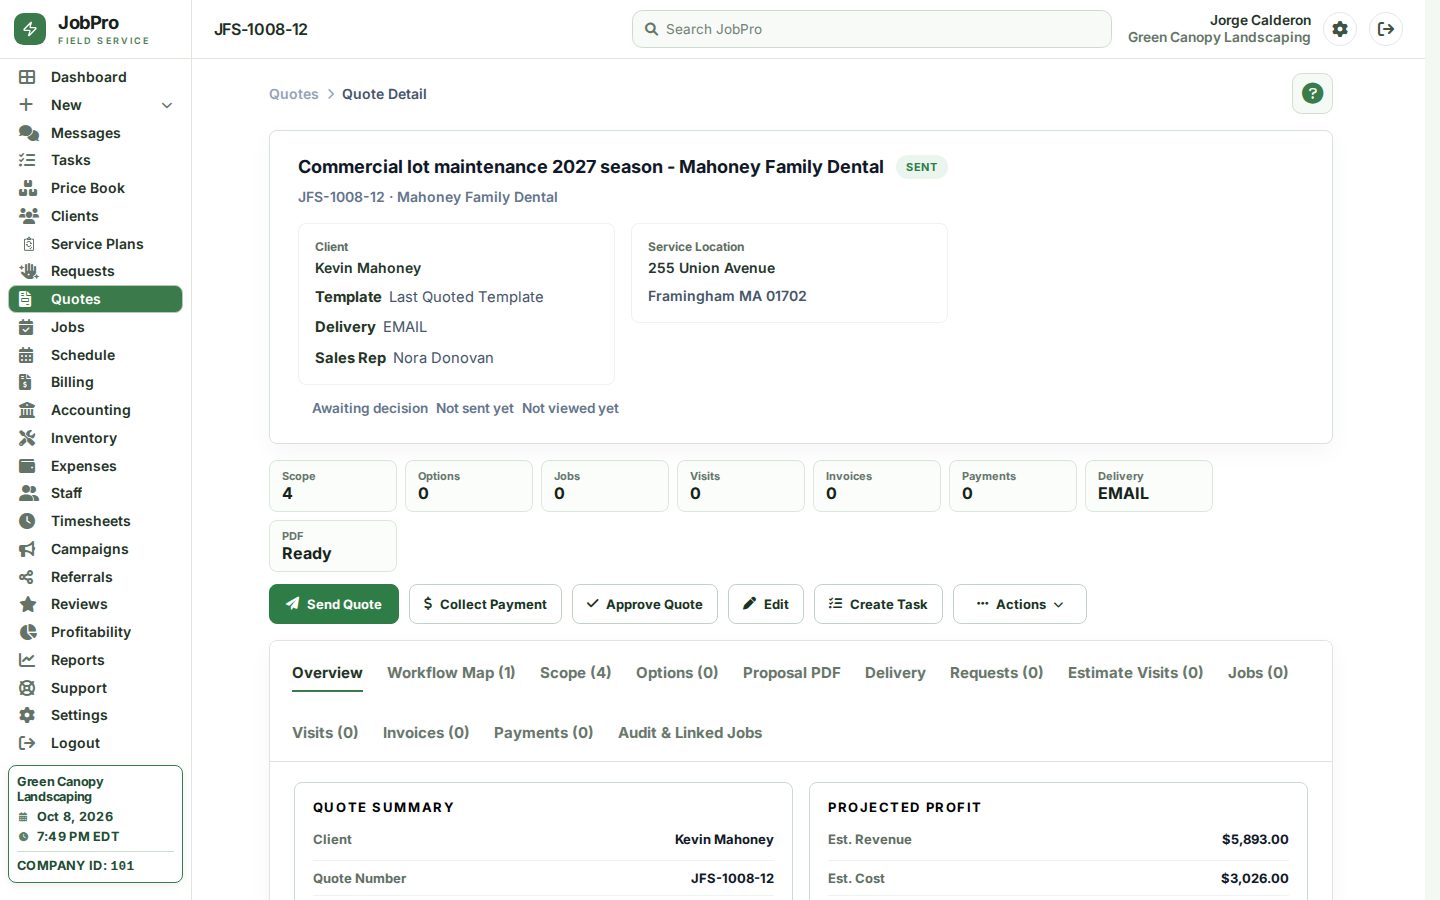Click the Reviews star icon

coord(28,604)
